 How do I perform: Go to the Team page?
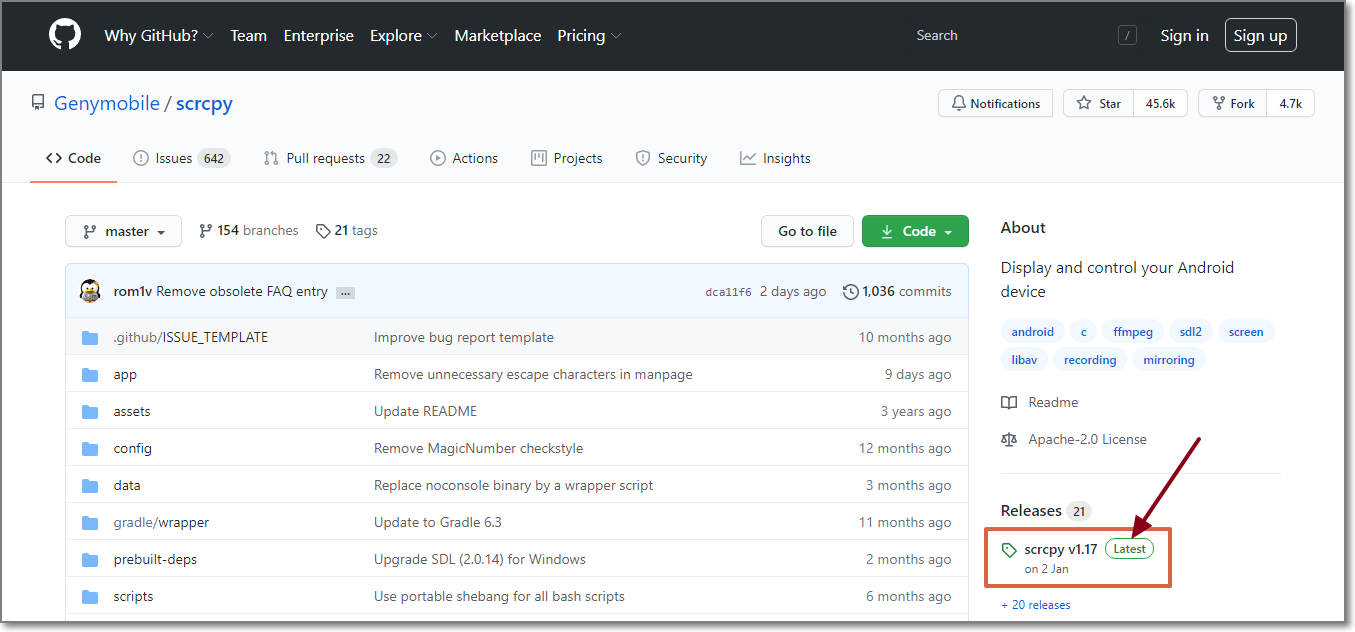248,35
